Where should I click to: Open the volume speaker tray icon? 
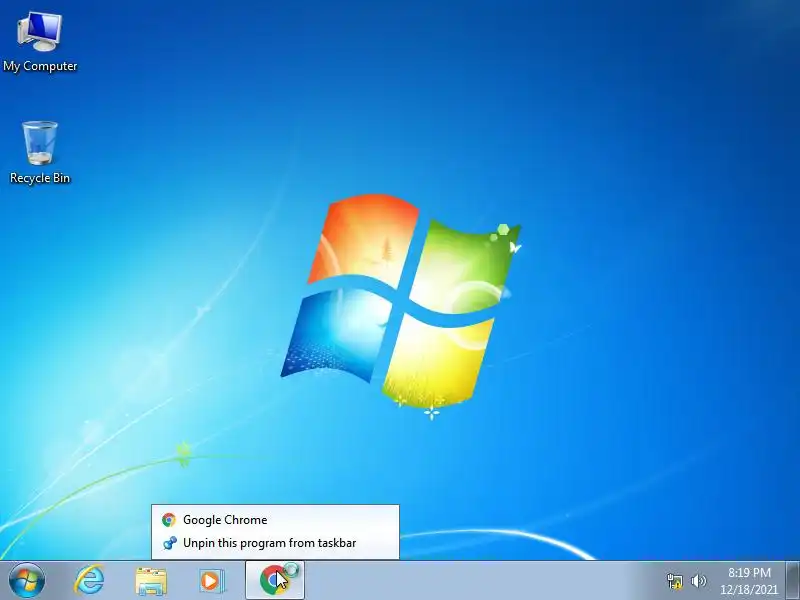698,581
